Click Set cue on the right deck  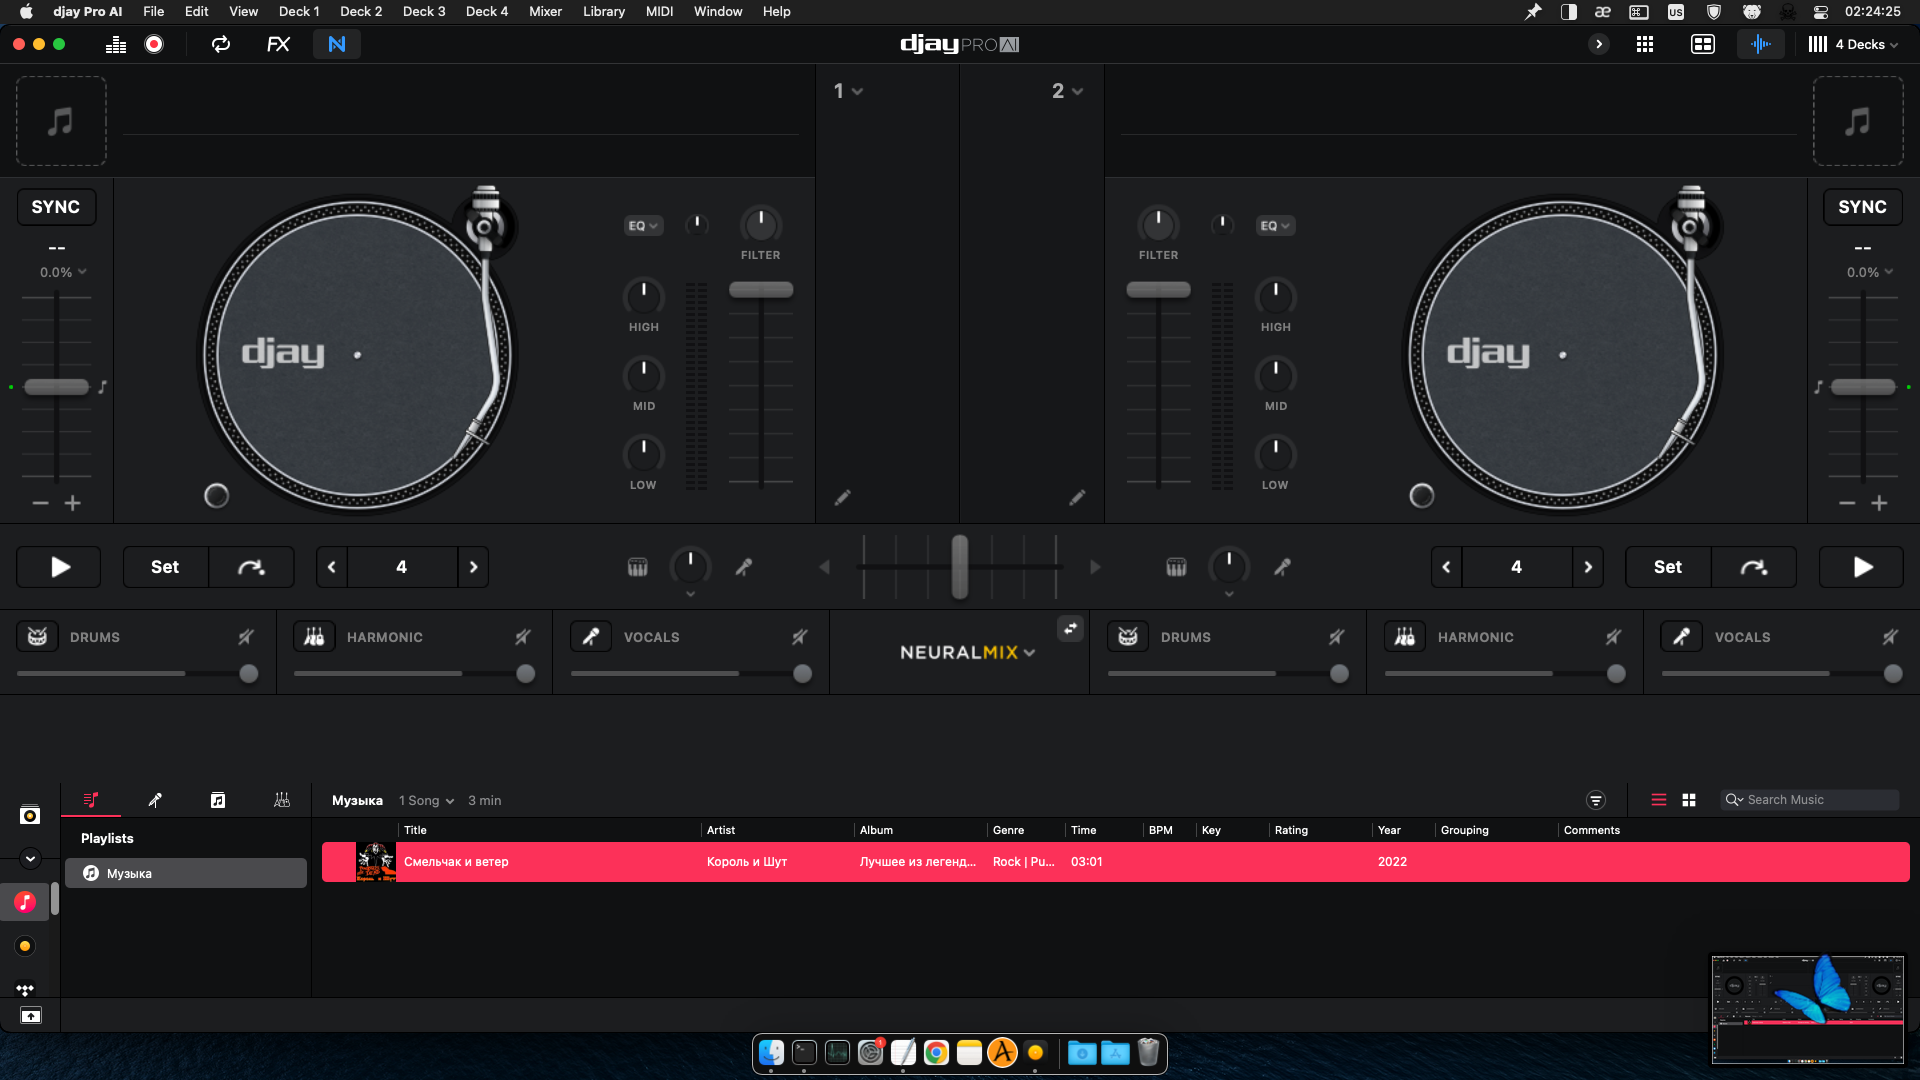pyautogui.click(x=1668, y=567)
